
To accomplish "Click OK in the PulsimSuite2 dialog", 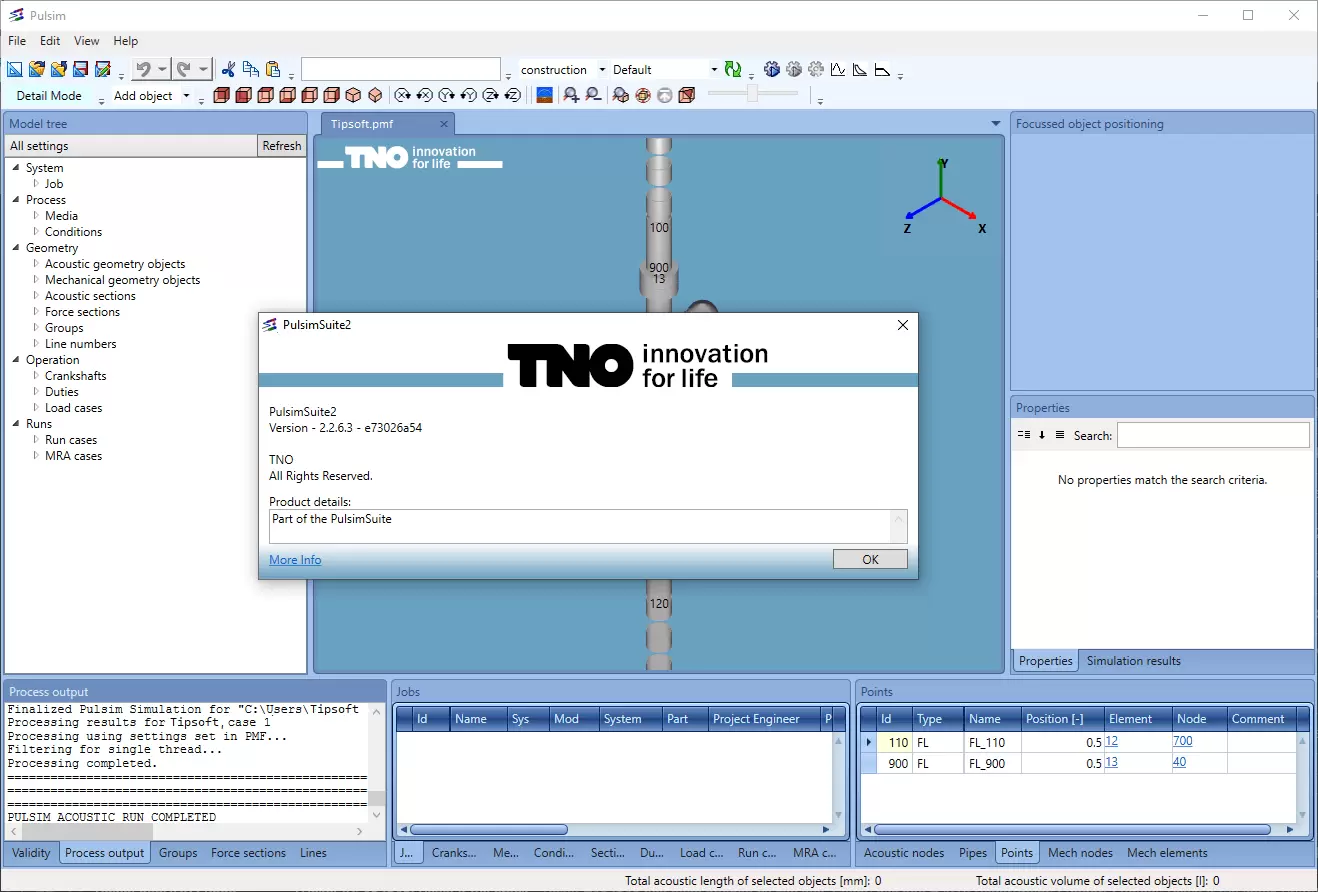I will (870, 560).
